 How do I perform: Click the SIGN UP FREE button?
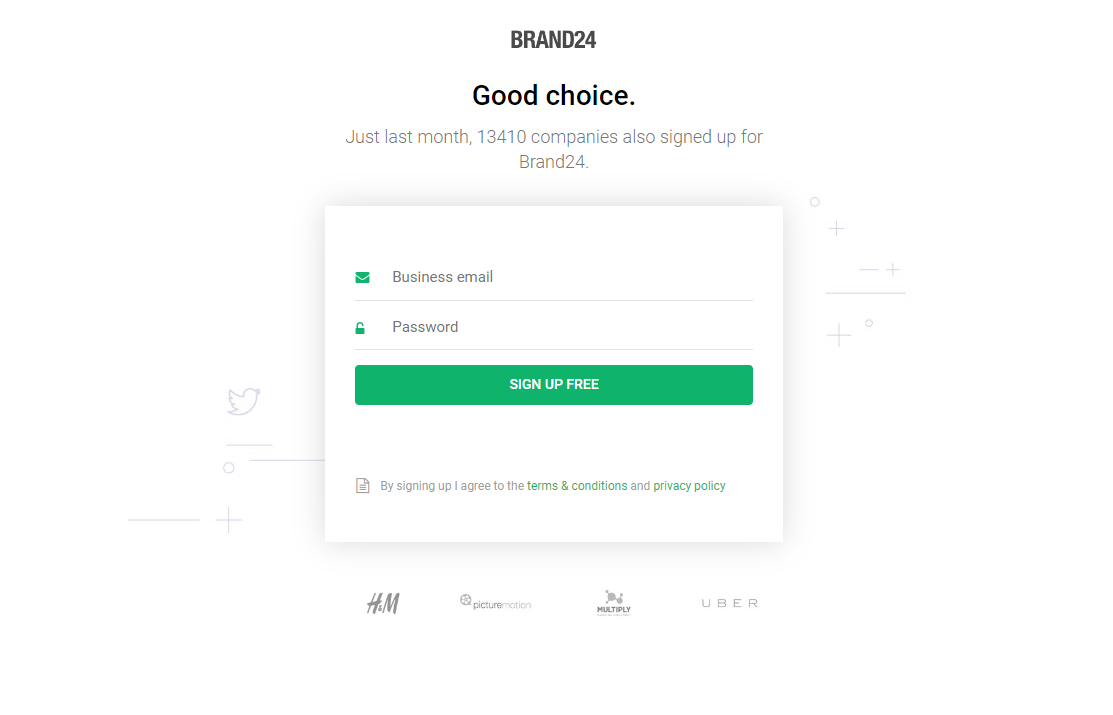coord(554,385)
